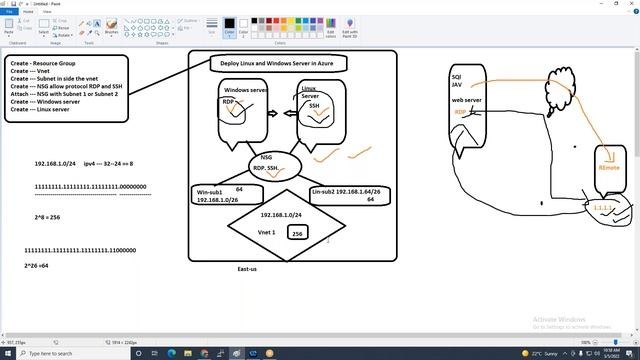
Task: Click the Select rectangle tool icon
Action: tap(44, 23)
